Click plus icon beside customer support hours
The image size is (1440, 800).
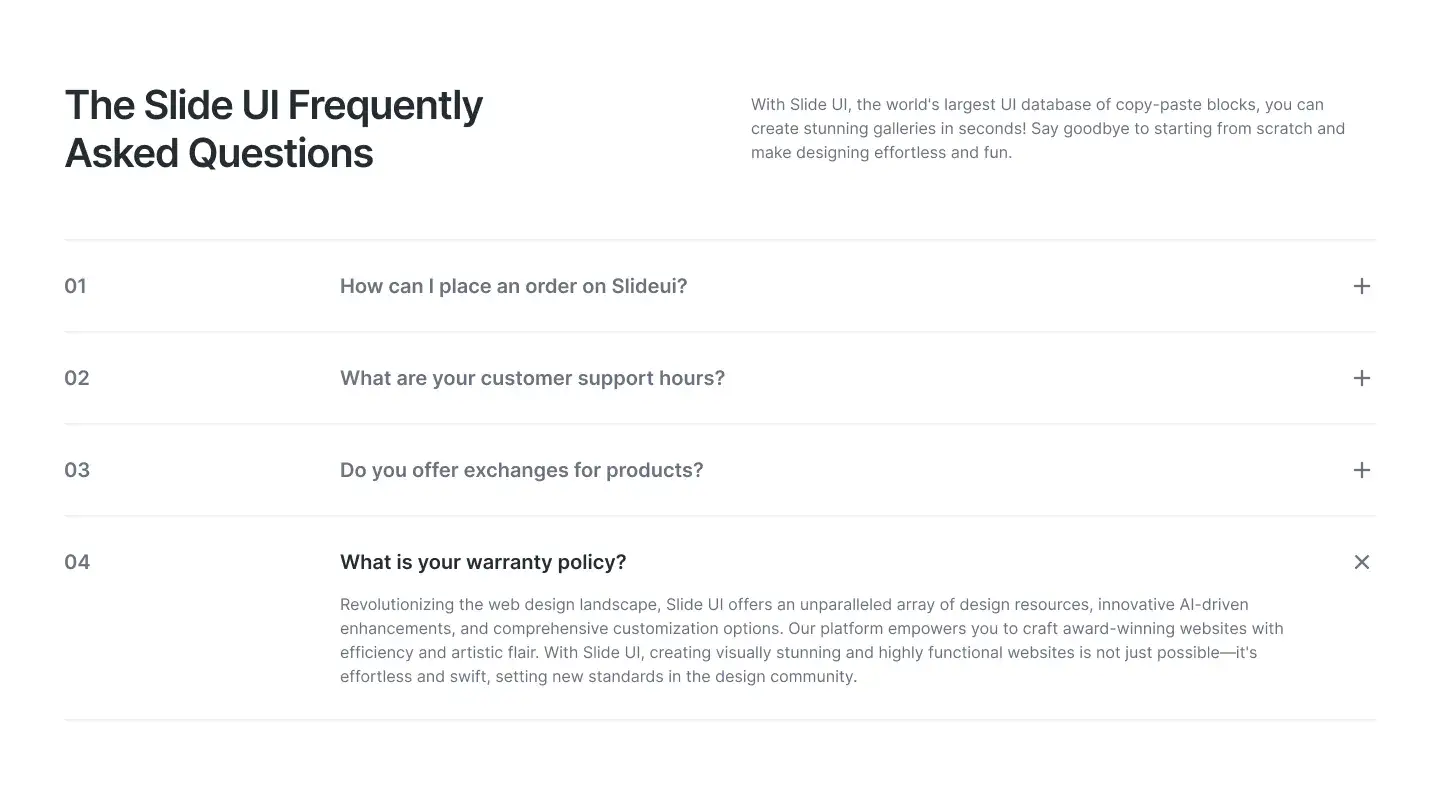[1361, 378]
